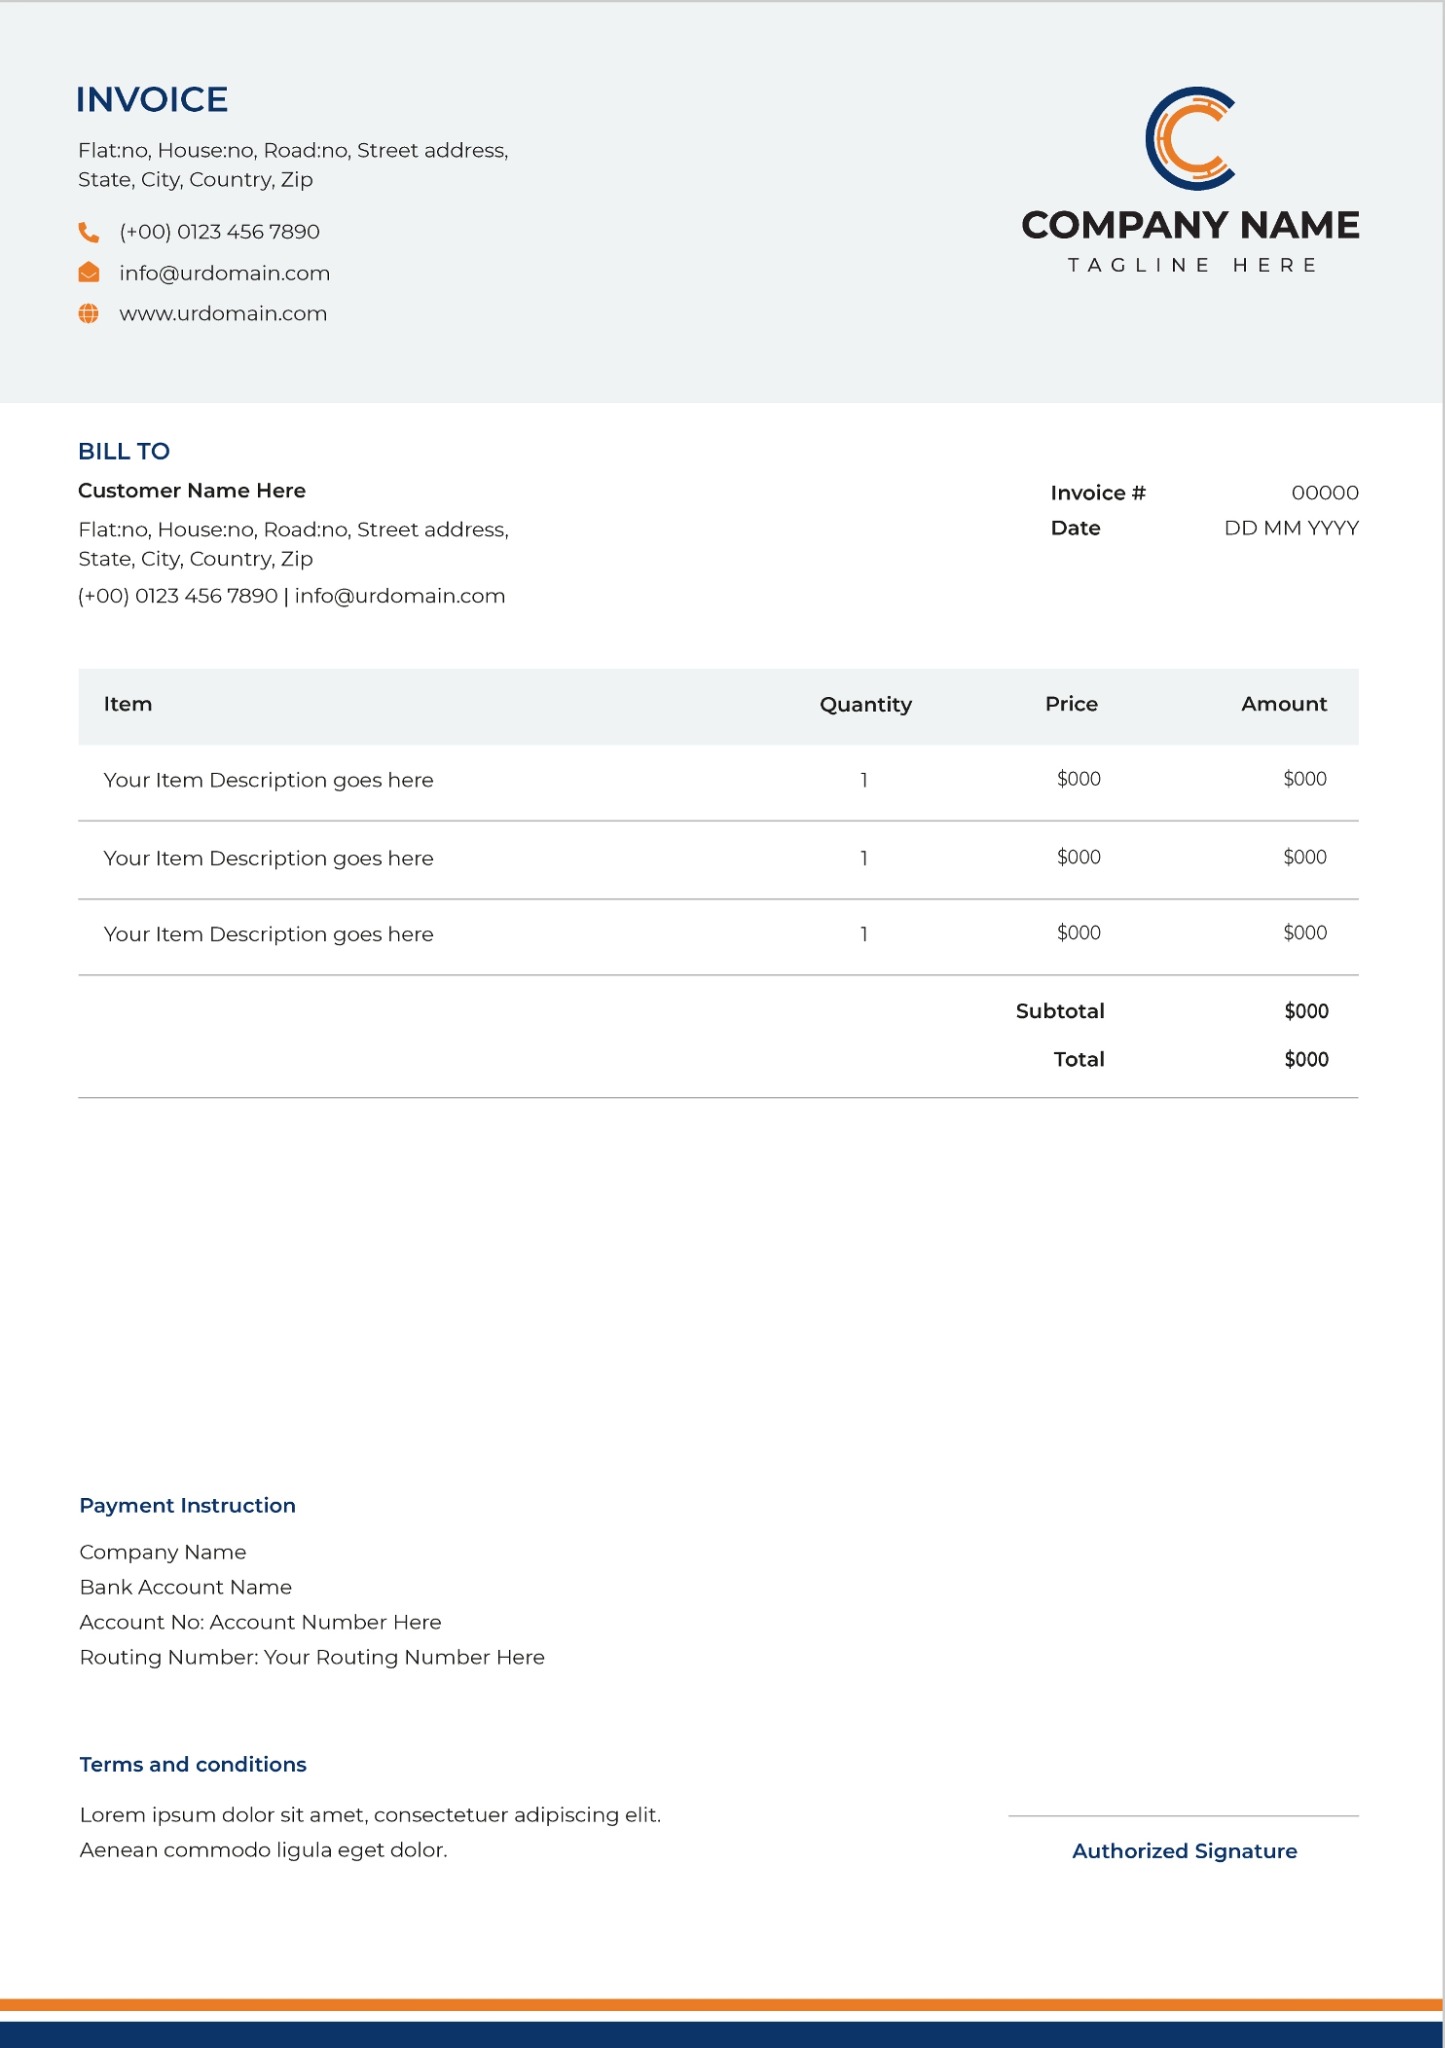1445x2048 pixels.
Task: Select the INVOICE heading
Action: [x=152, y=100]
